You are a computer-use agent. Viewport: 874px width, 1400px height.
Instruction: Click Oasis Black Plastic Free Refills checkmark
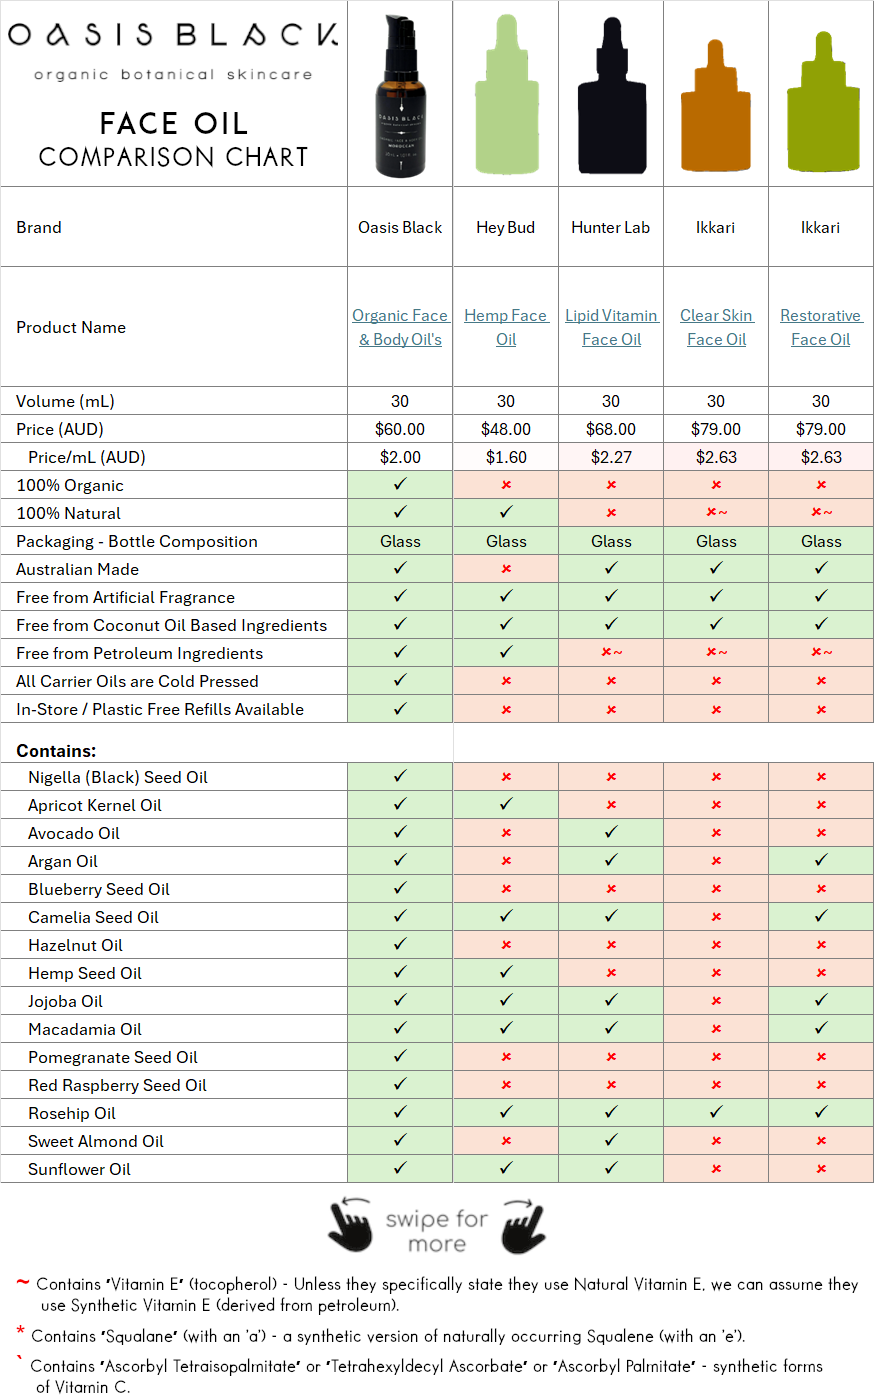[400, 709]
